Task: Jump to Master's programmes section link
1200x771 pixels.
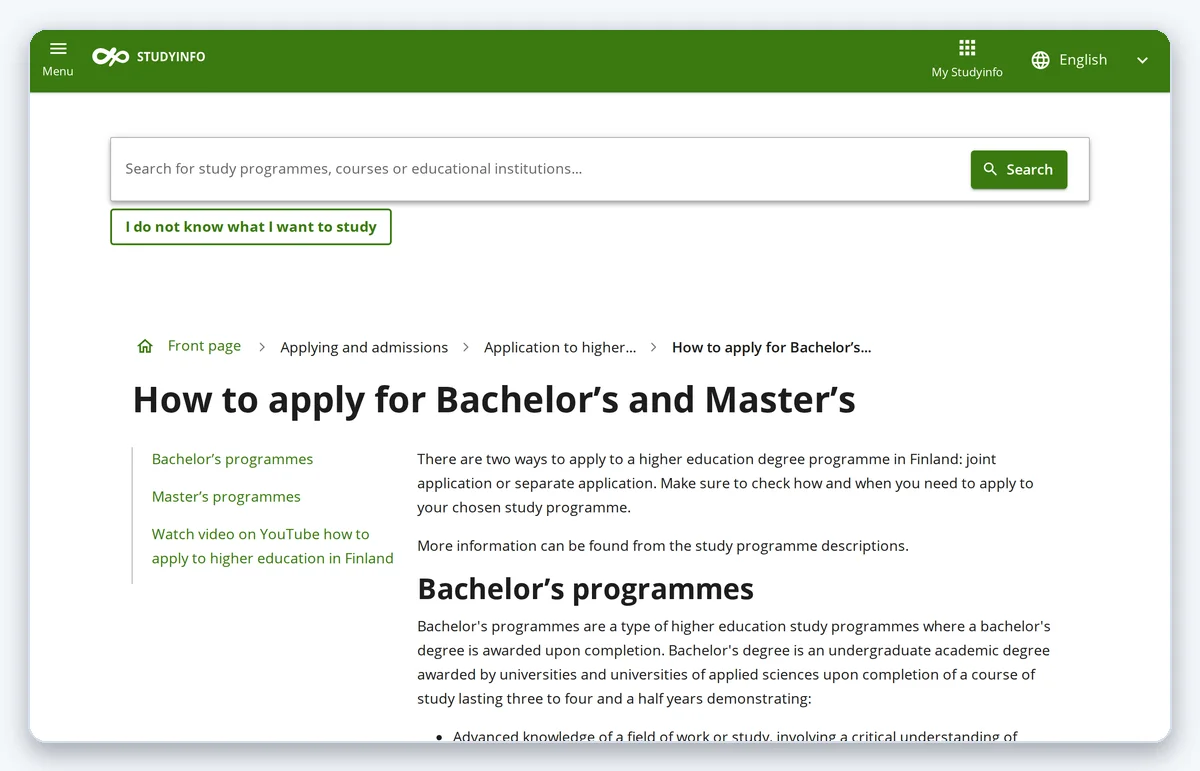Action: (226, 497)
